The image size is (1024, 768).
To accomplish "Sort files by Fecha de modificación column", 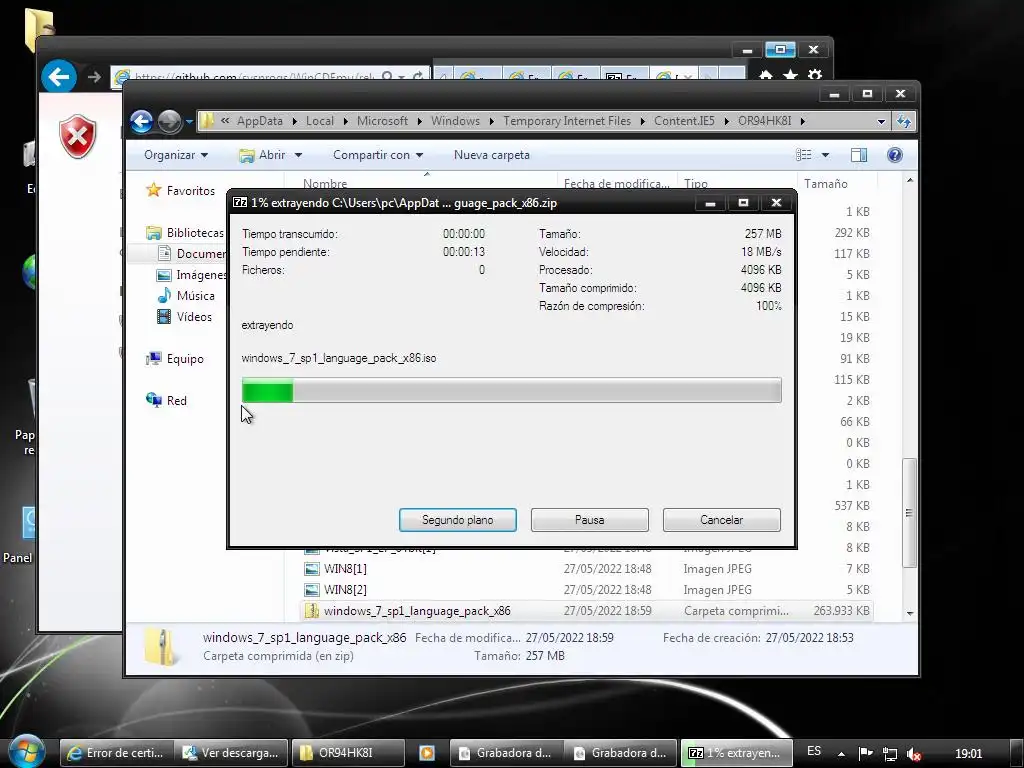I will click(x=616, y=184).
